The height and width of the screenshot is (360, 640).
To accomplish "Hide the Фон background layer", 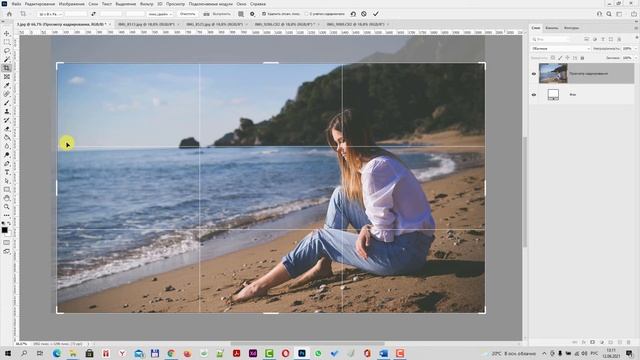I will (534, 95).
